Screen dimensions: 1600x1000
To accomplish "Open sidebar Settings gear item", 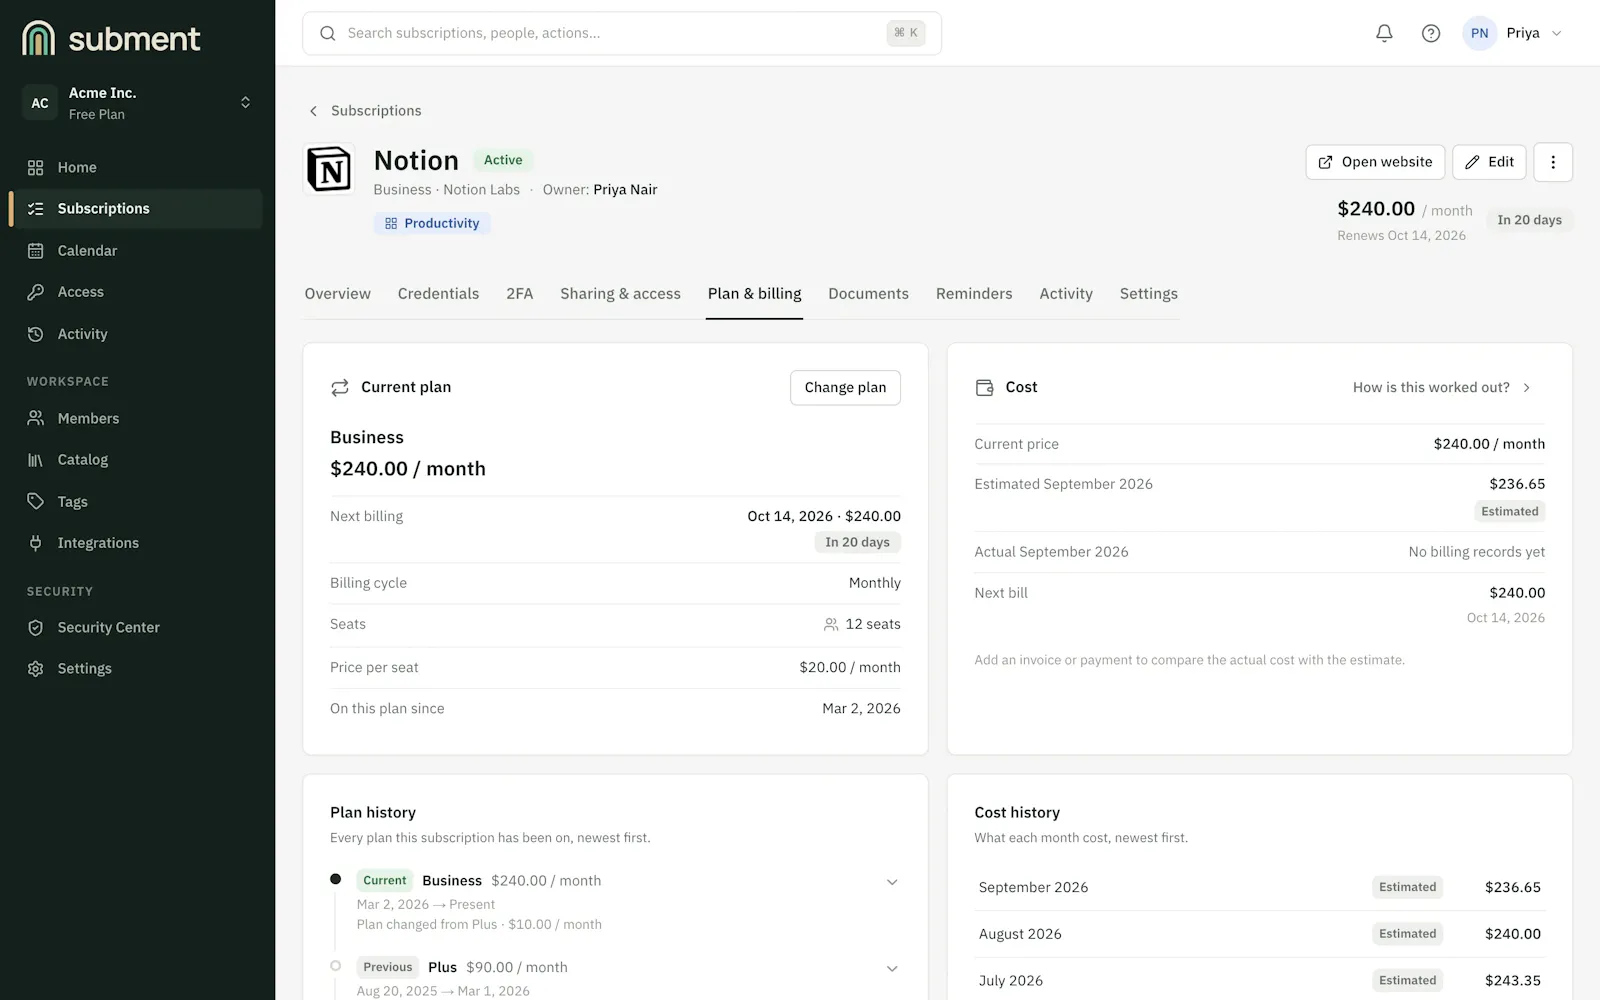I will (136, 669).
